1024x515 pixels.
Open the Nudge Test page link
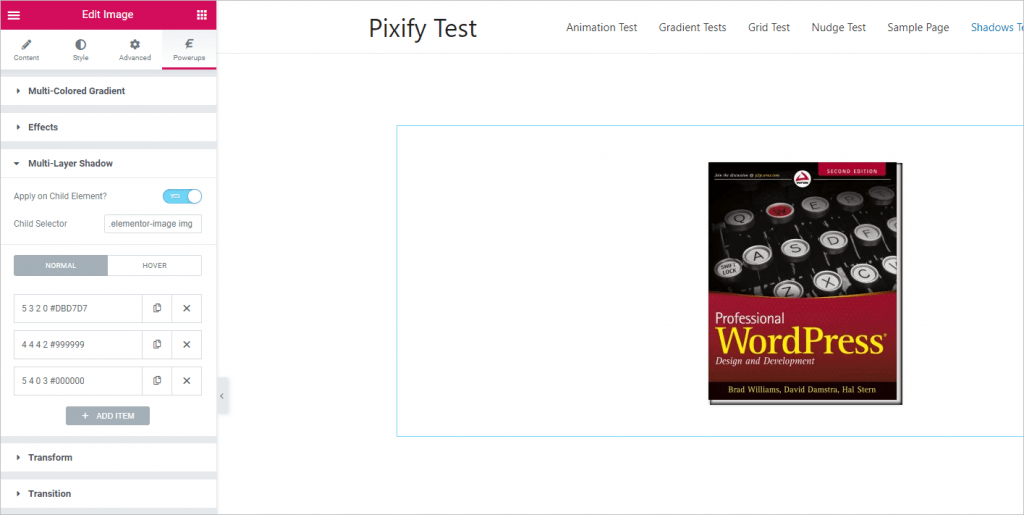point(839,27)
